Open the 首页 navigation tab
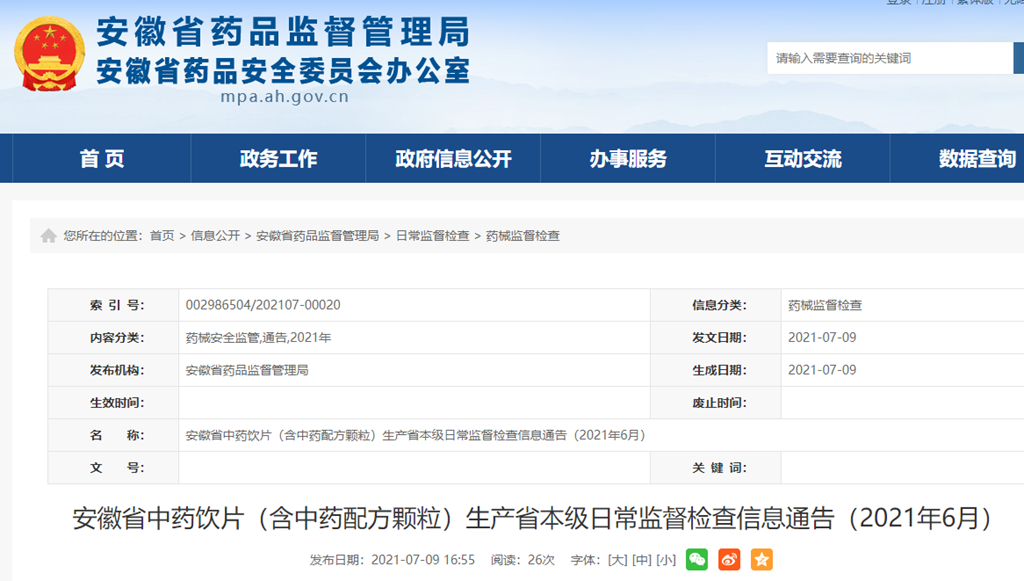This screenshot has height=581, width=1024. pyautogui.click(x=102, y=159)
